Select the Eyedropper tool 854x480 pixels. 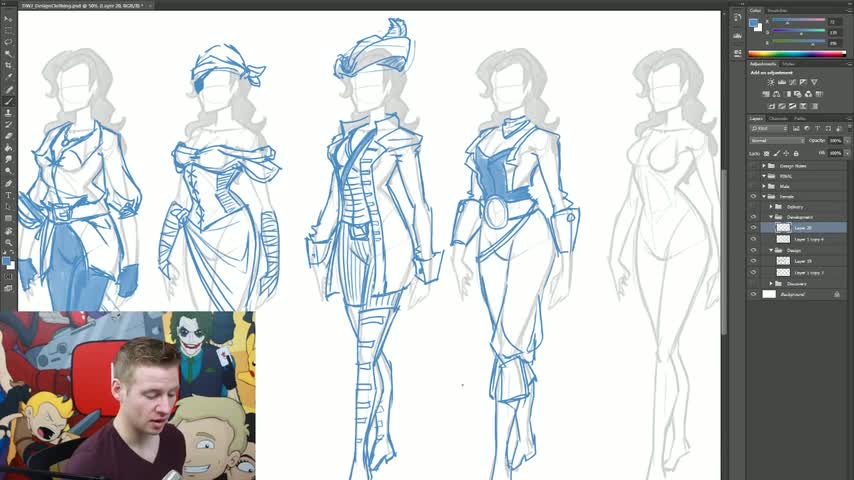(x=8, y=77)
